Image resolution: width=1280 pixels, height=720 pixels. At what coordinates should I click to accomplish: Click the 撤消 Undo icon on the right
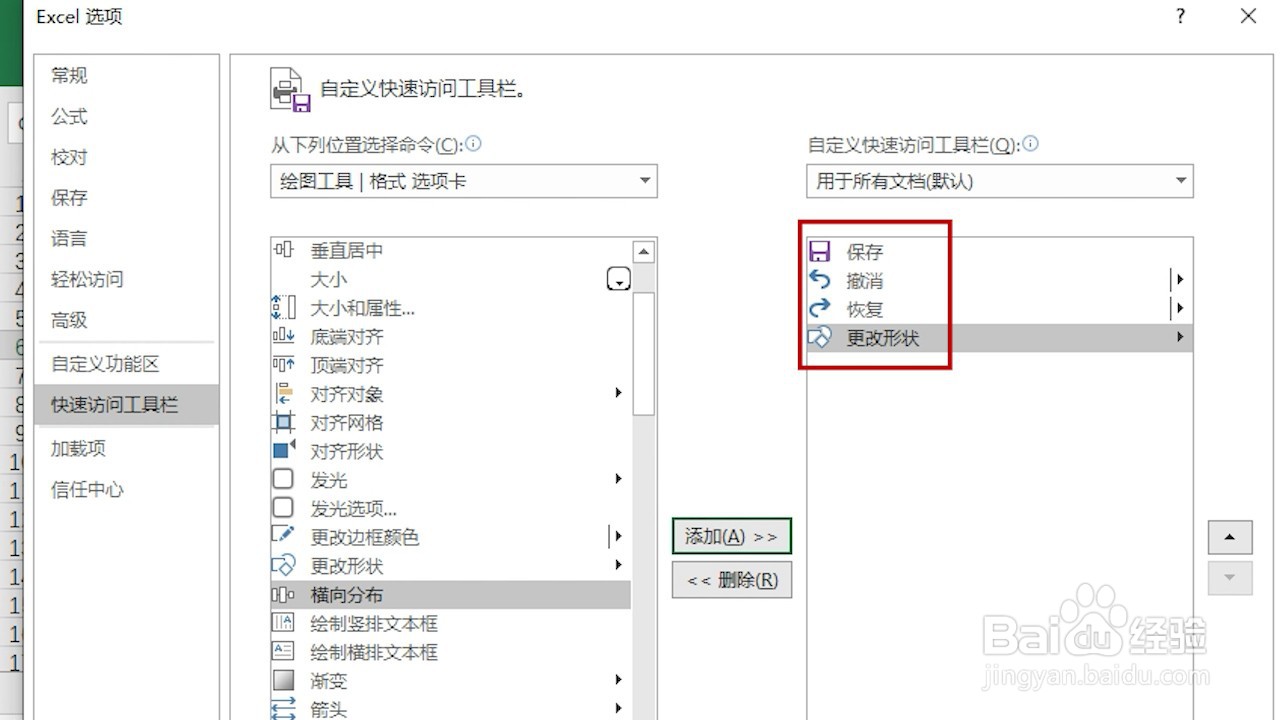(x=820, y=280)
